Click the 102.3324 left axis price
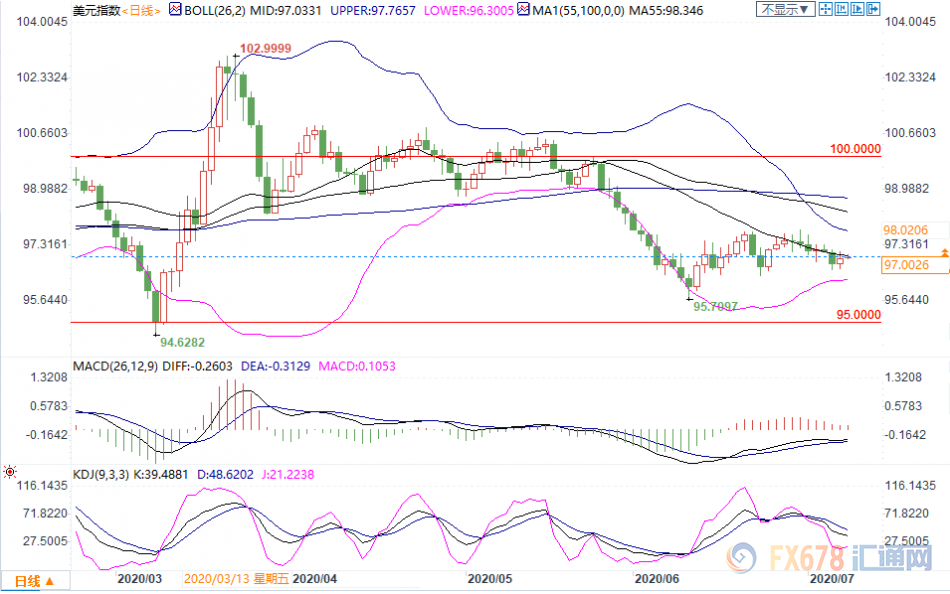 42,78
